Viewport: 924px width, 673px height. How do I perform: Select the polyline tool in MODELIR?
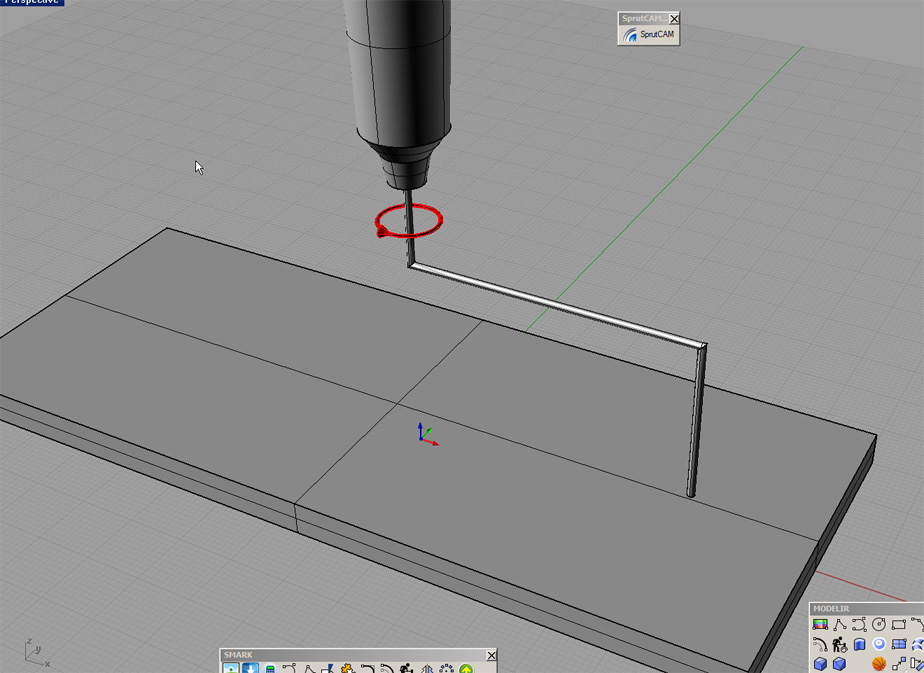click(x=840, y=625)
